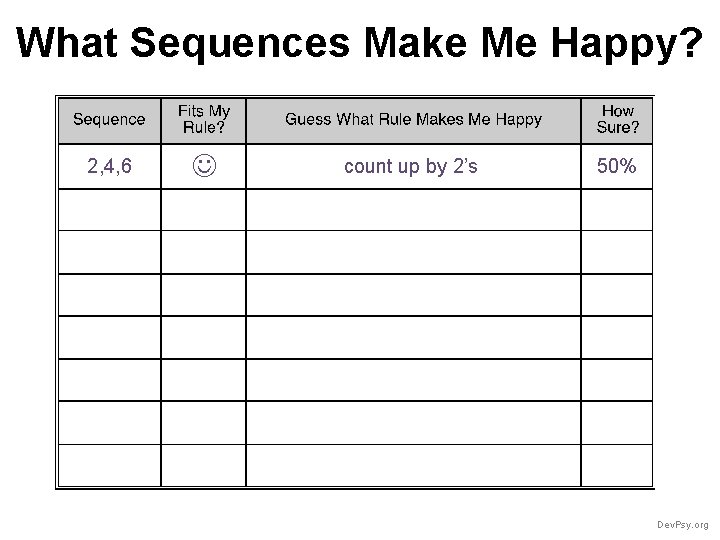Select the Sequence column header

pyautogui.click(x=110, y=120)
